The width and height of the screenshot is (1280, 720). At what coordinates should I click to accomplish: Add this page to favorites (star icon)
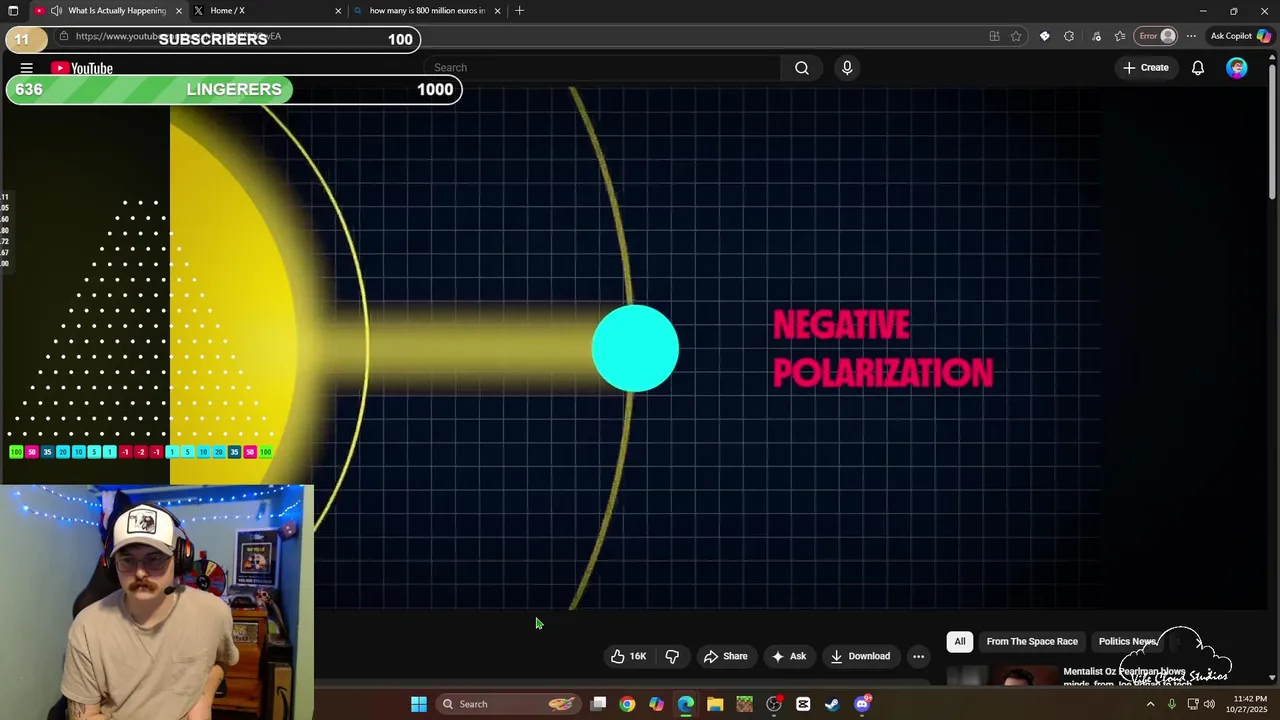(1016, 36)
